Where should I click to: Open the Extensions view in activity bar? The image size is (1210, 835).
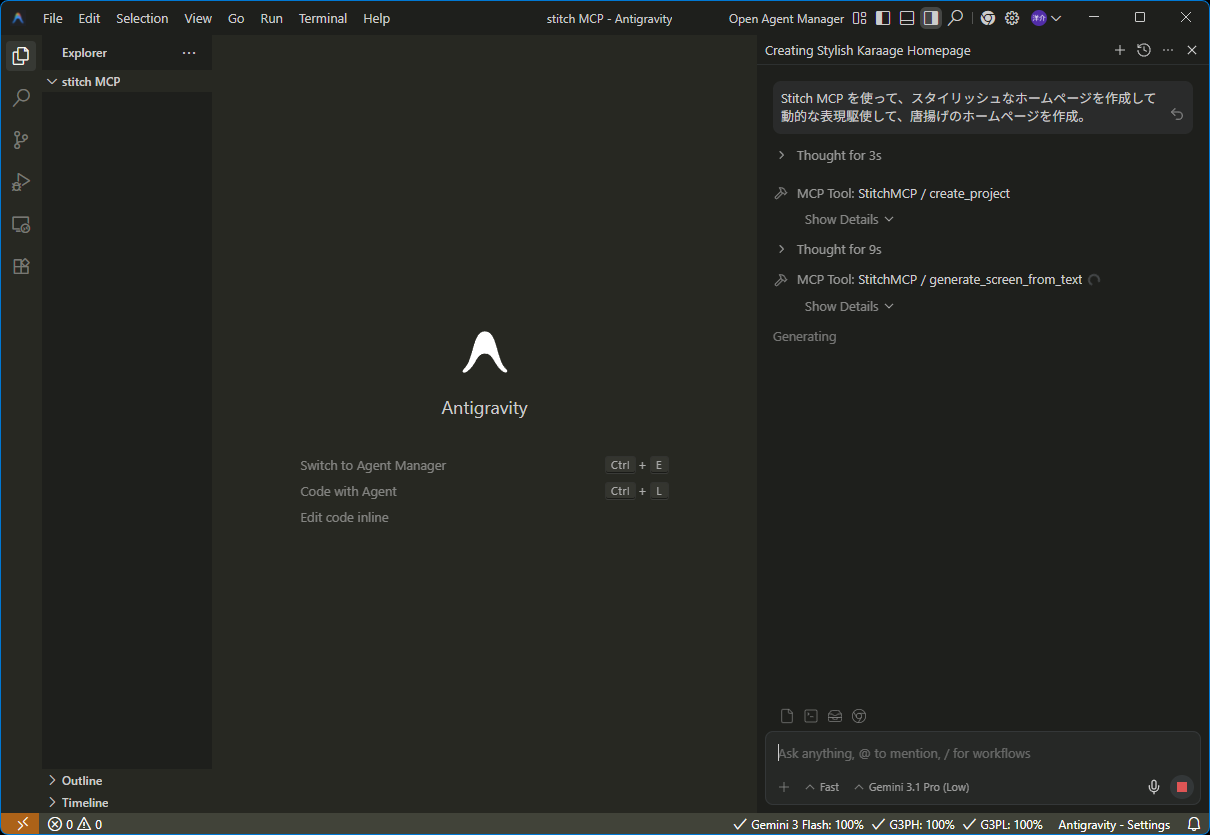pyautogui.click(x=21, y=266)
